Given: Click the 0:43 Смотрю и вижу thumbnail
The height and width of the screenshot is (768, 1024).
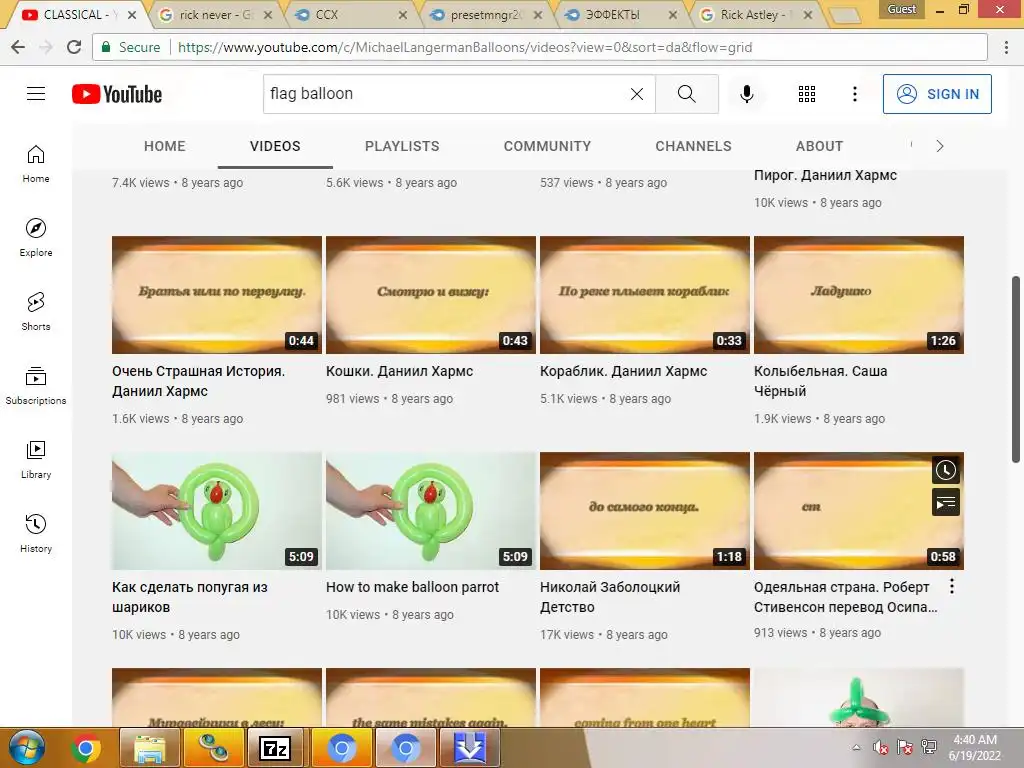Looking at the screenshot, I should click(x=430, y=295).
